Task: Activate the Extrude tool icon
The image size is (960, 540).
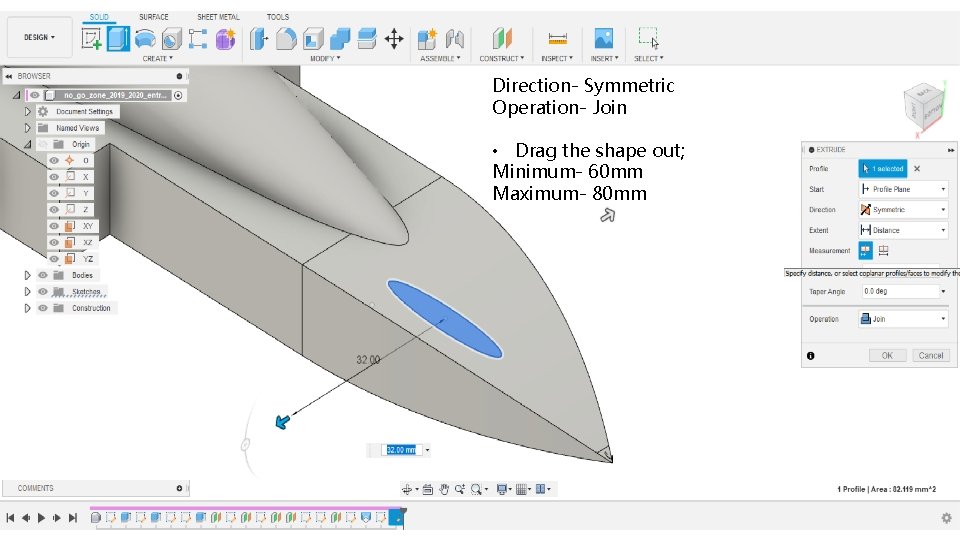Action: point(118,39)
